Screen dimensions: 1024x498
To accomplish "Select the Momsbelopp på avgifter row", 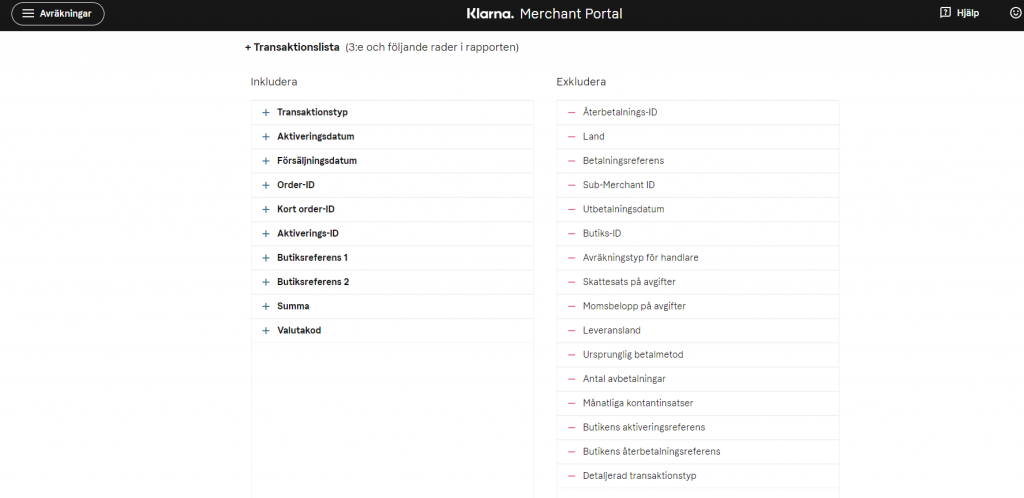I will click(x=697, y=306).
